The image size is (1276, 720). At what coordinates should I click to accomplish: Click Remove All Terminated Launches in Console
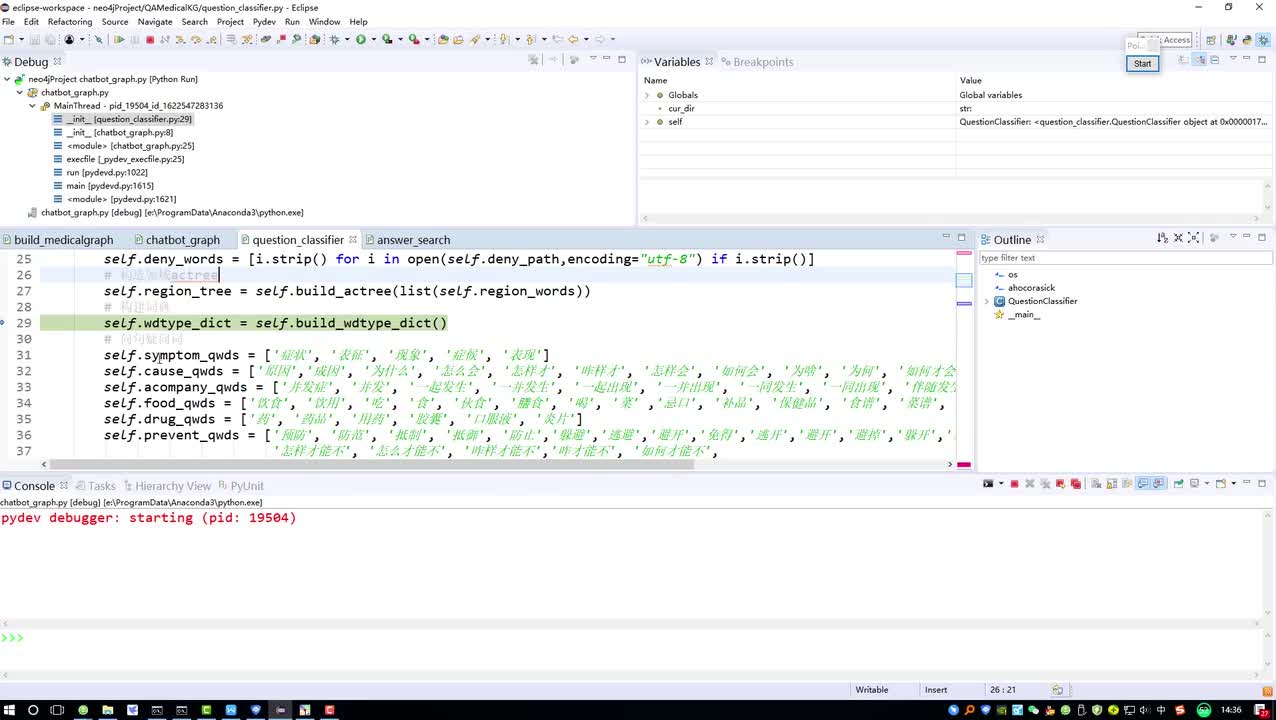(x=1045, y=484)
